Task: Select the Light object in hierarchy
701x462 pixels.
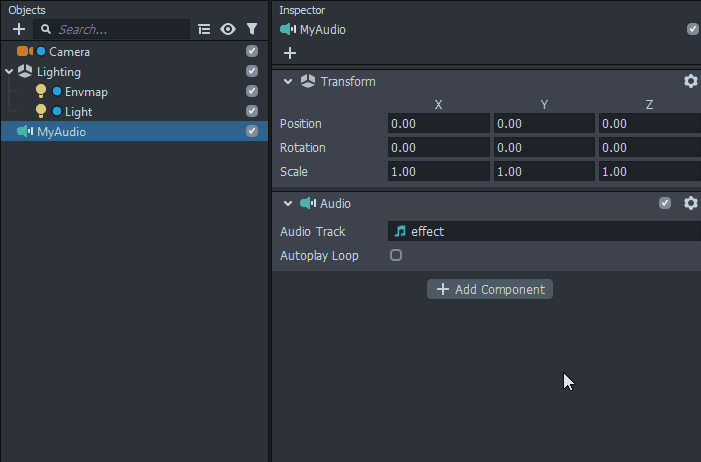Action: click(78, 112)
